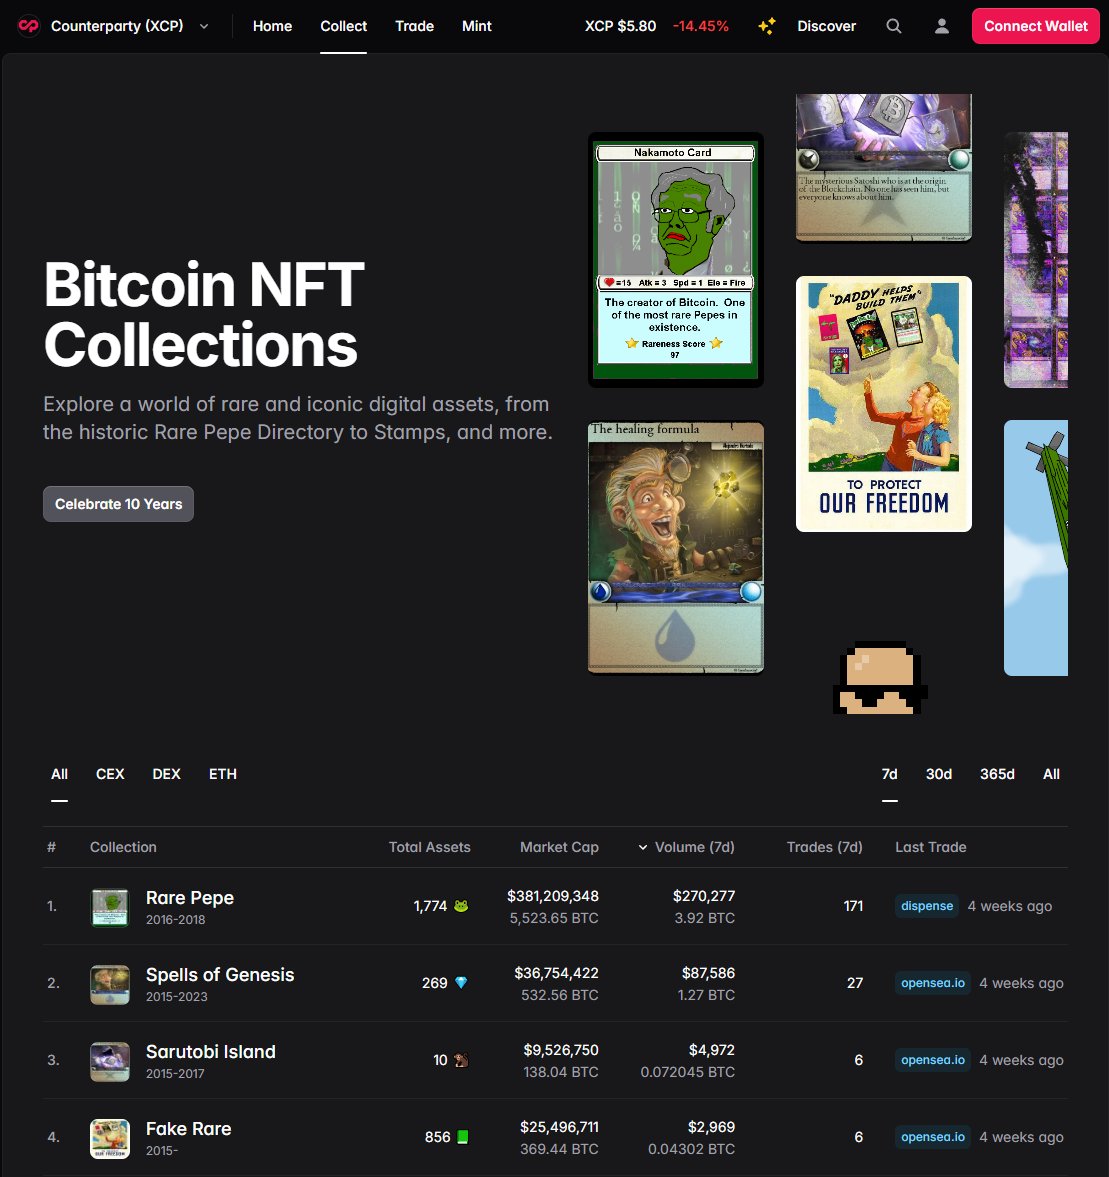1109x1177 pixels.
Task: Click opensea.io badge in Spells of Genesis row
Action: click(x=933, y=983)
